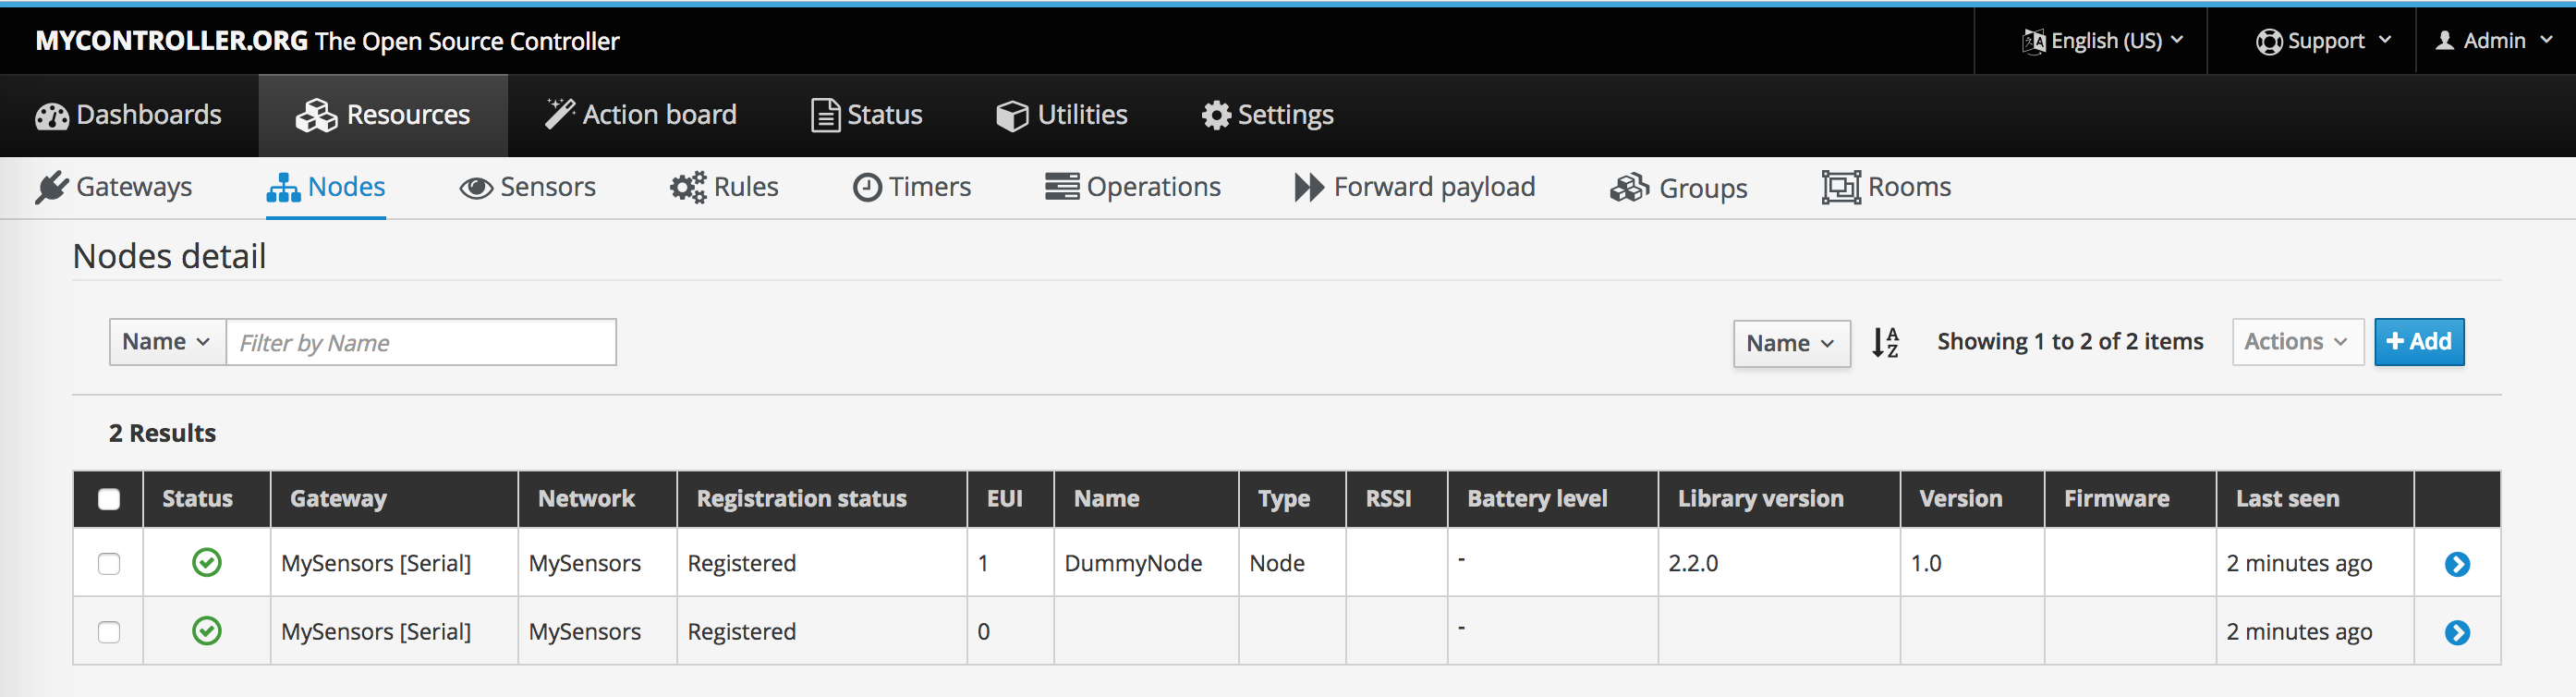Open EUI 0 row details arrow
Viewport: 2576px width, 697px height.
[2457, 632]
